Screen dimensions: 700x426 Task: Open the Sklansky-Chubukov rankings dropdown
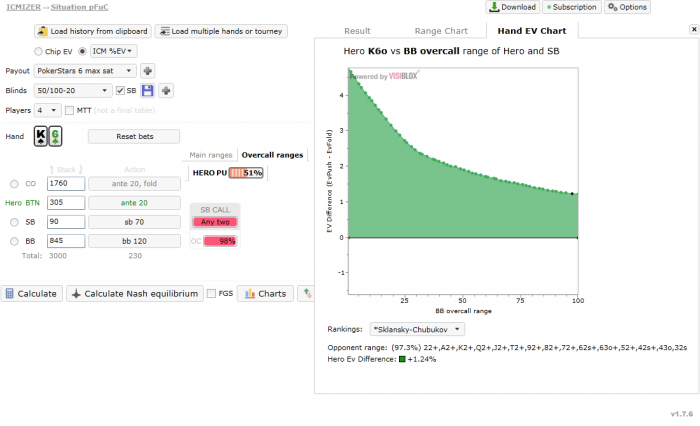click(x=416, y=328)
